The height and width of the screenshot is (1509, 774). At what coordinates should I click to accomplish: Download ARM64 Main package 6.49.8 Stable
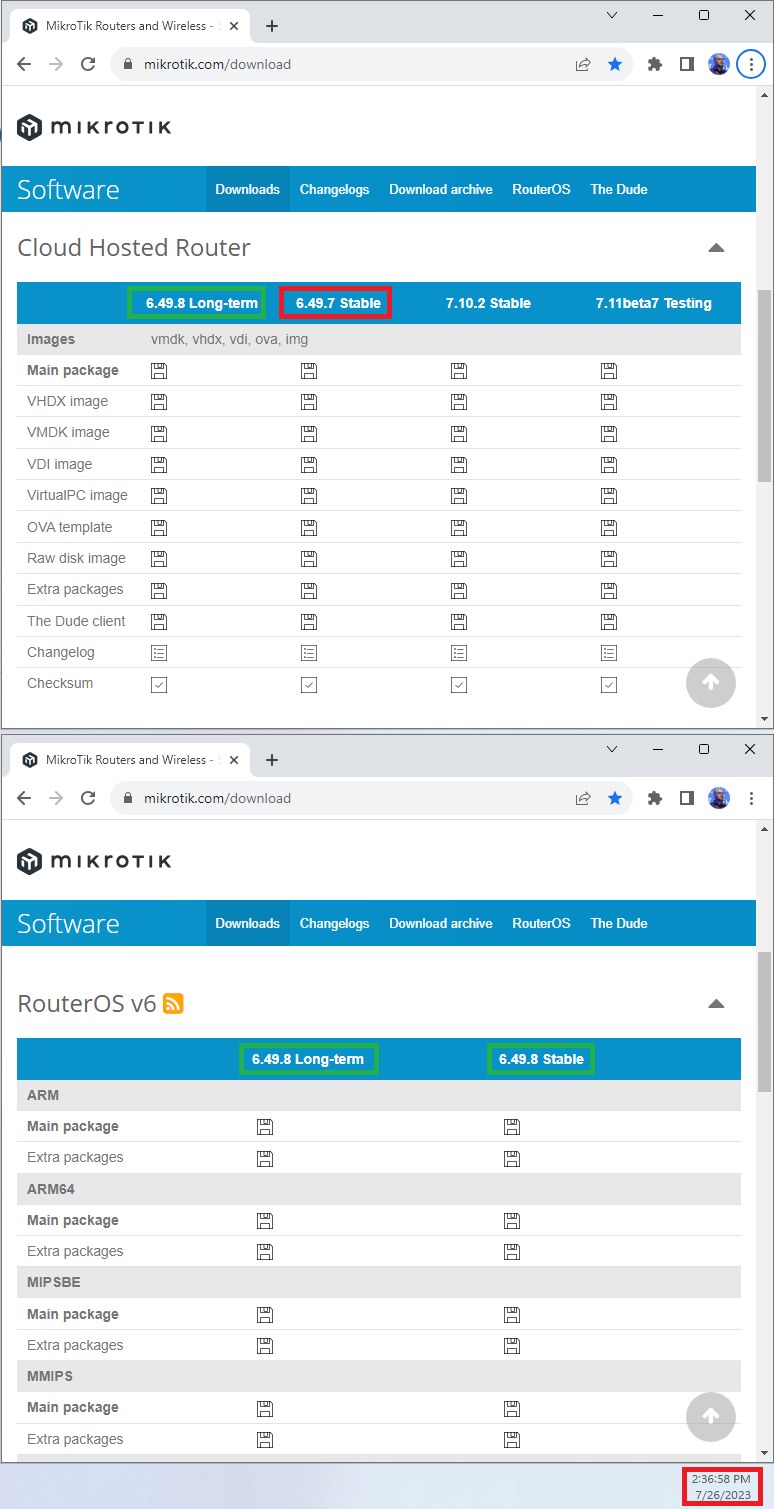(511, 1221)
